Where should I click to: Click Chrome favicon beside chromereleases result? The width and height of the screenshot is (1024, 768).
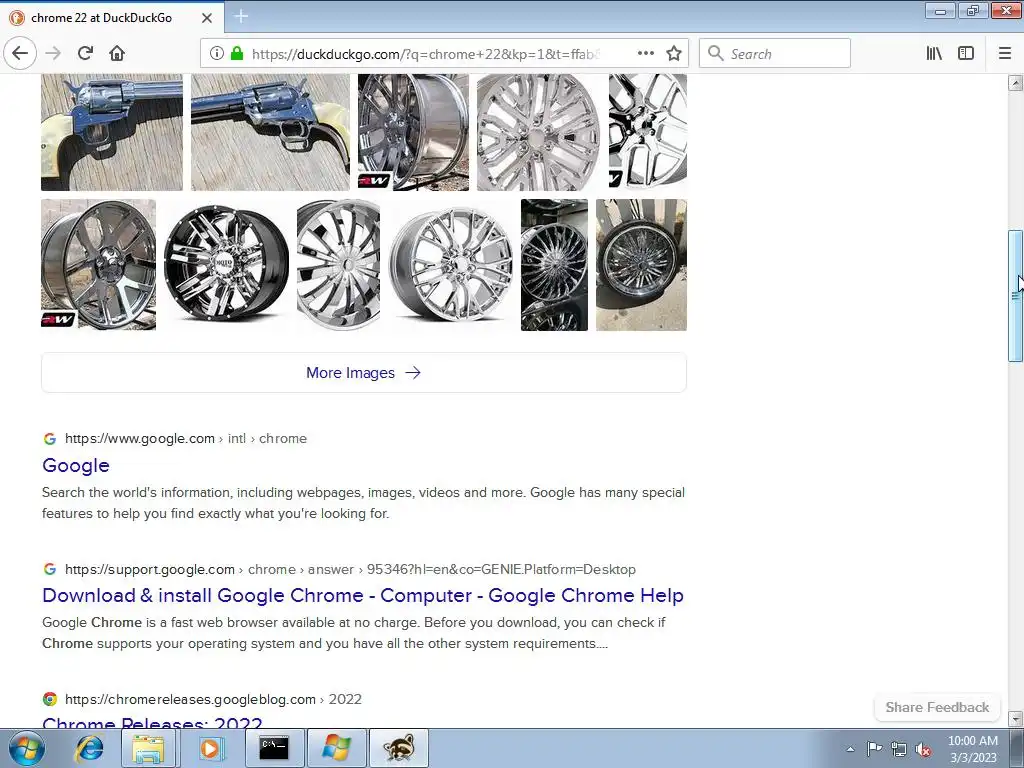click(50, 699)
